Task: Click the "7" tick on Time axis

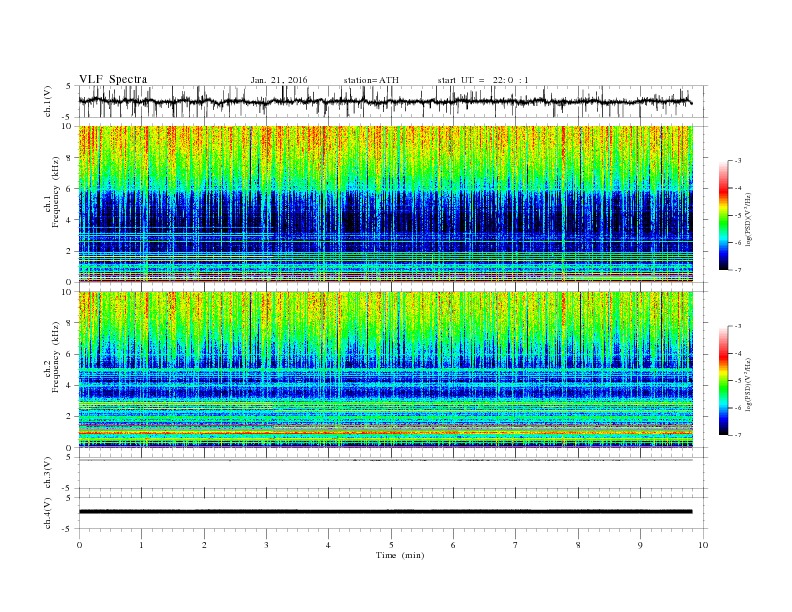Action: coord(516,545)
